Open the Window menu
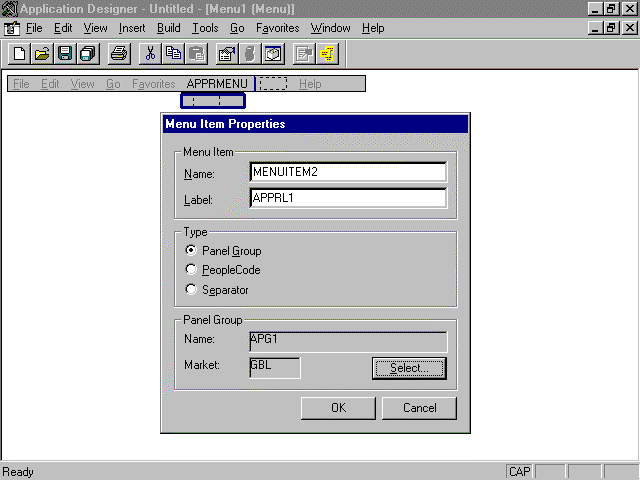The image size is (640, 480). tap(331, 28)
